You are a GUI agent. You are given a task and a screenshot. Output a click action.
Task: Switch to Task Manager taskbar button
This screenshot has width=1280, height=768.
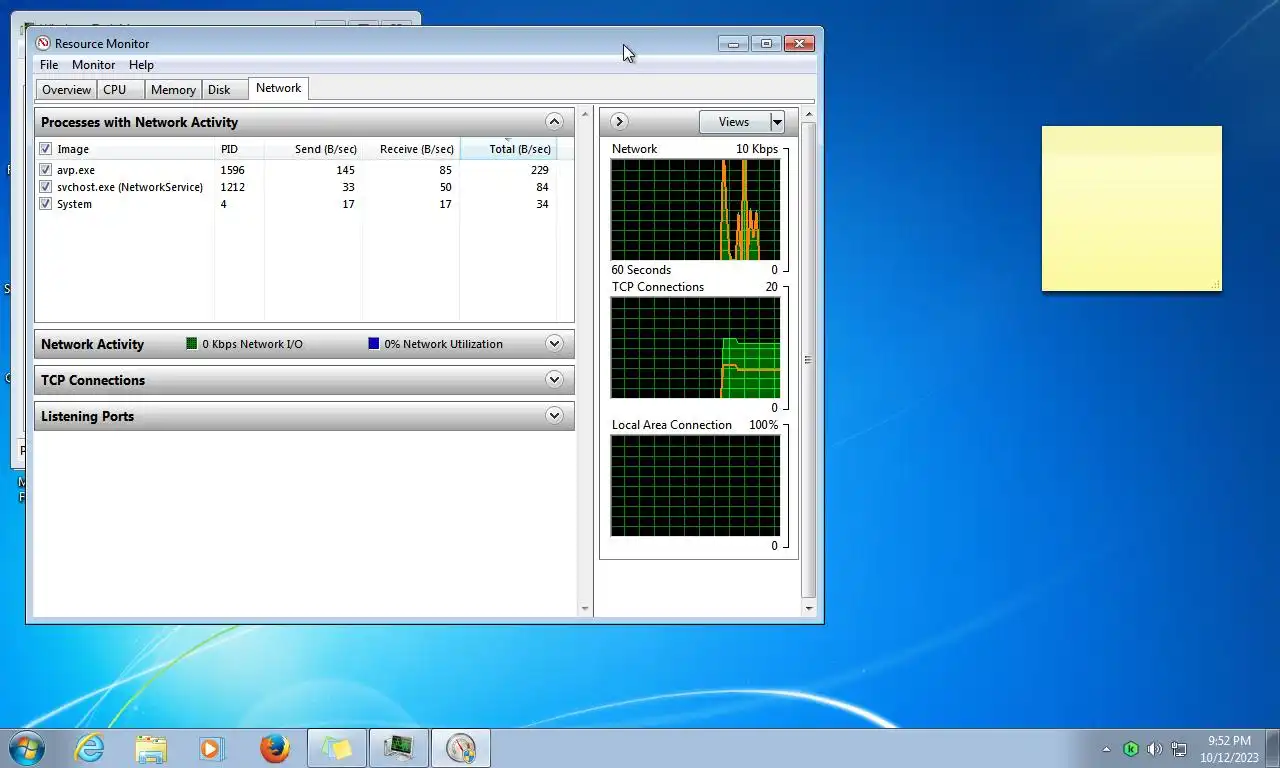399,748
